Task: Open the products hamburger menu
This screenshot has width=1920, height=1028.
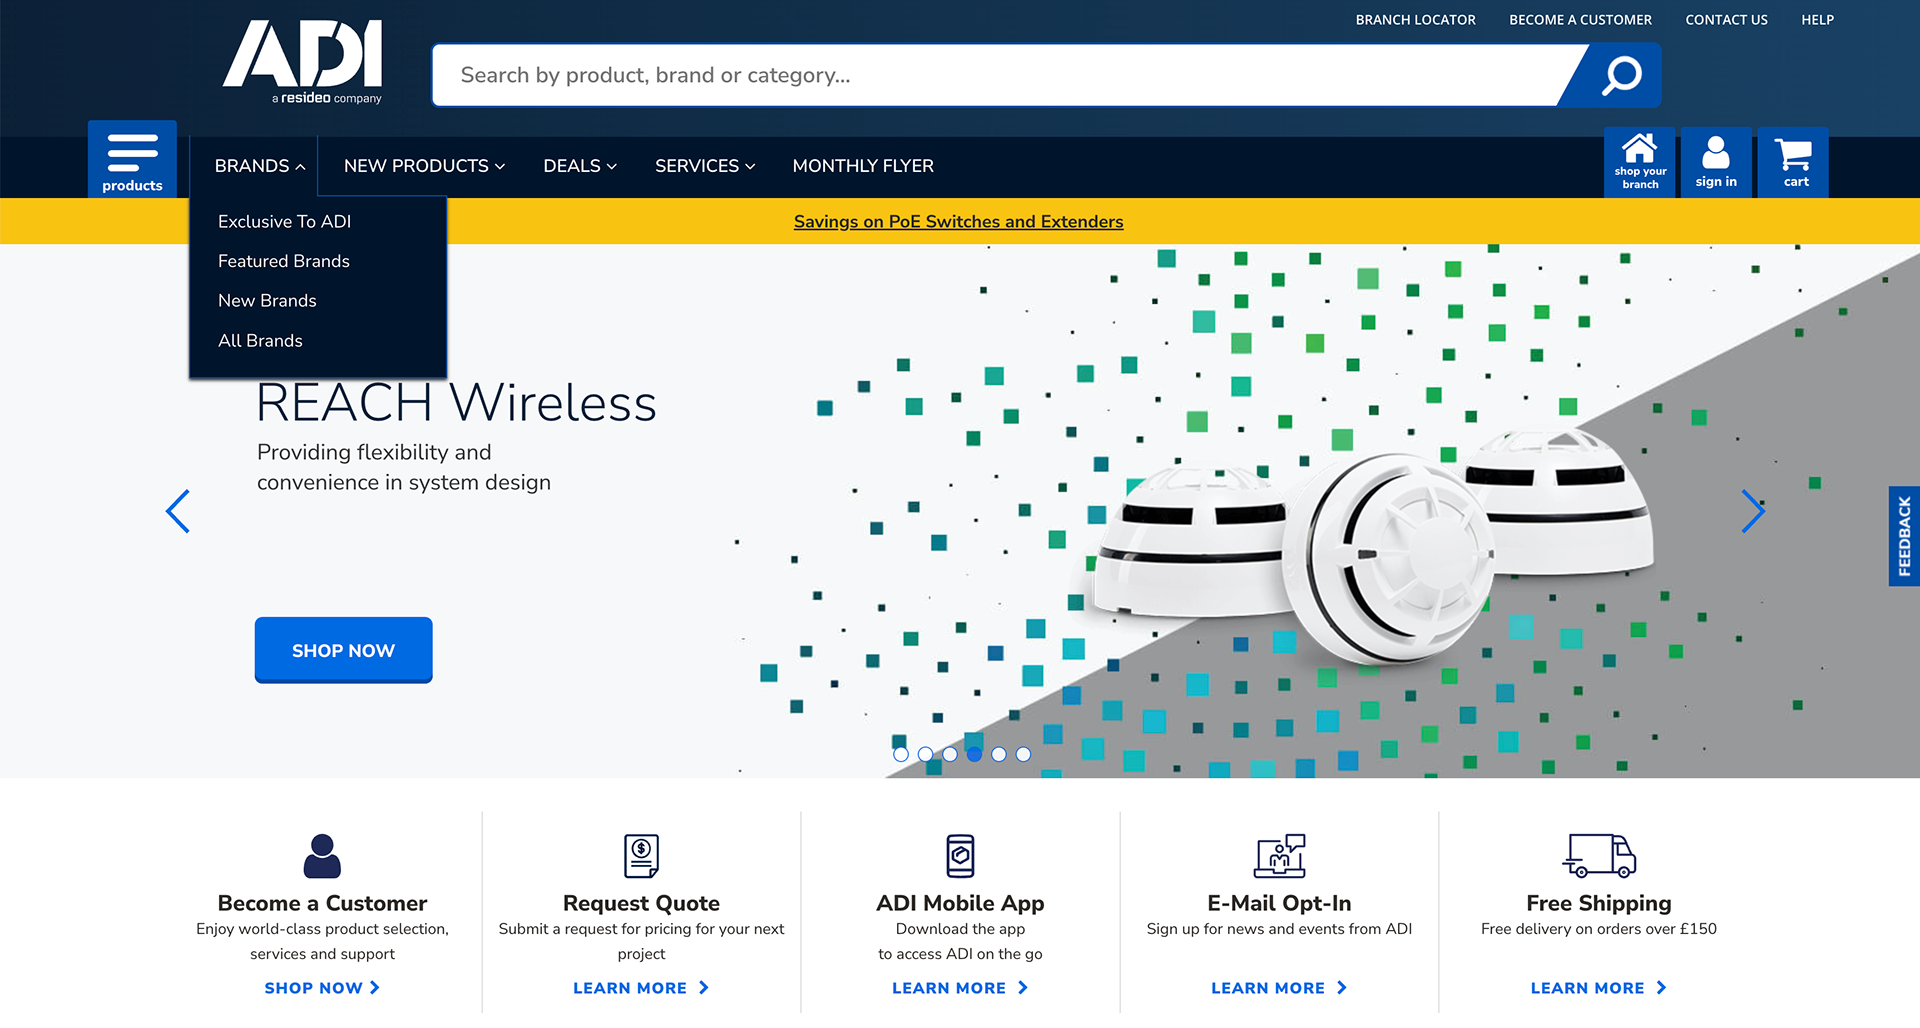Action: click(132, 160)
